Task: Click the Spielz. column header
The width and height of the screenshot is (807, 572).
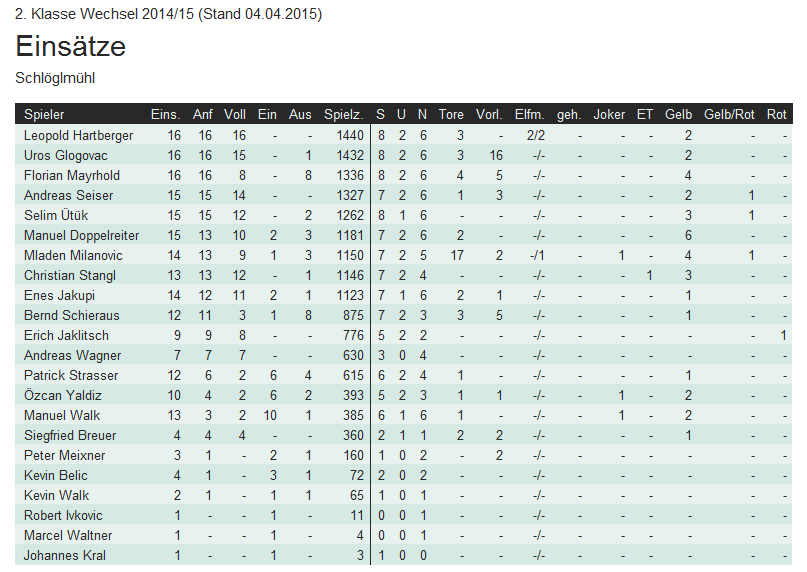Action: coord(343,115)
